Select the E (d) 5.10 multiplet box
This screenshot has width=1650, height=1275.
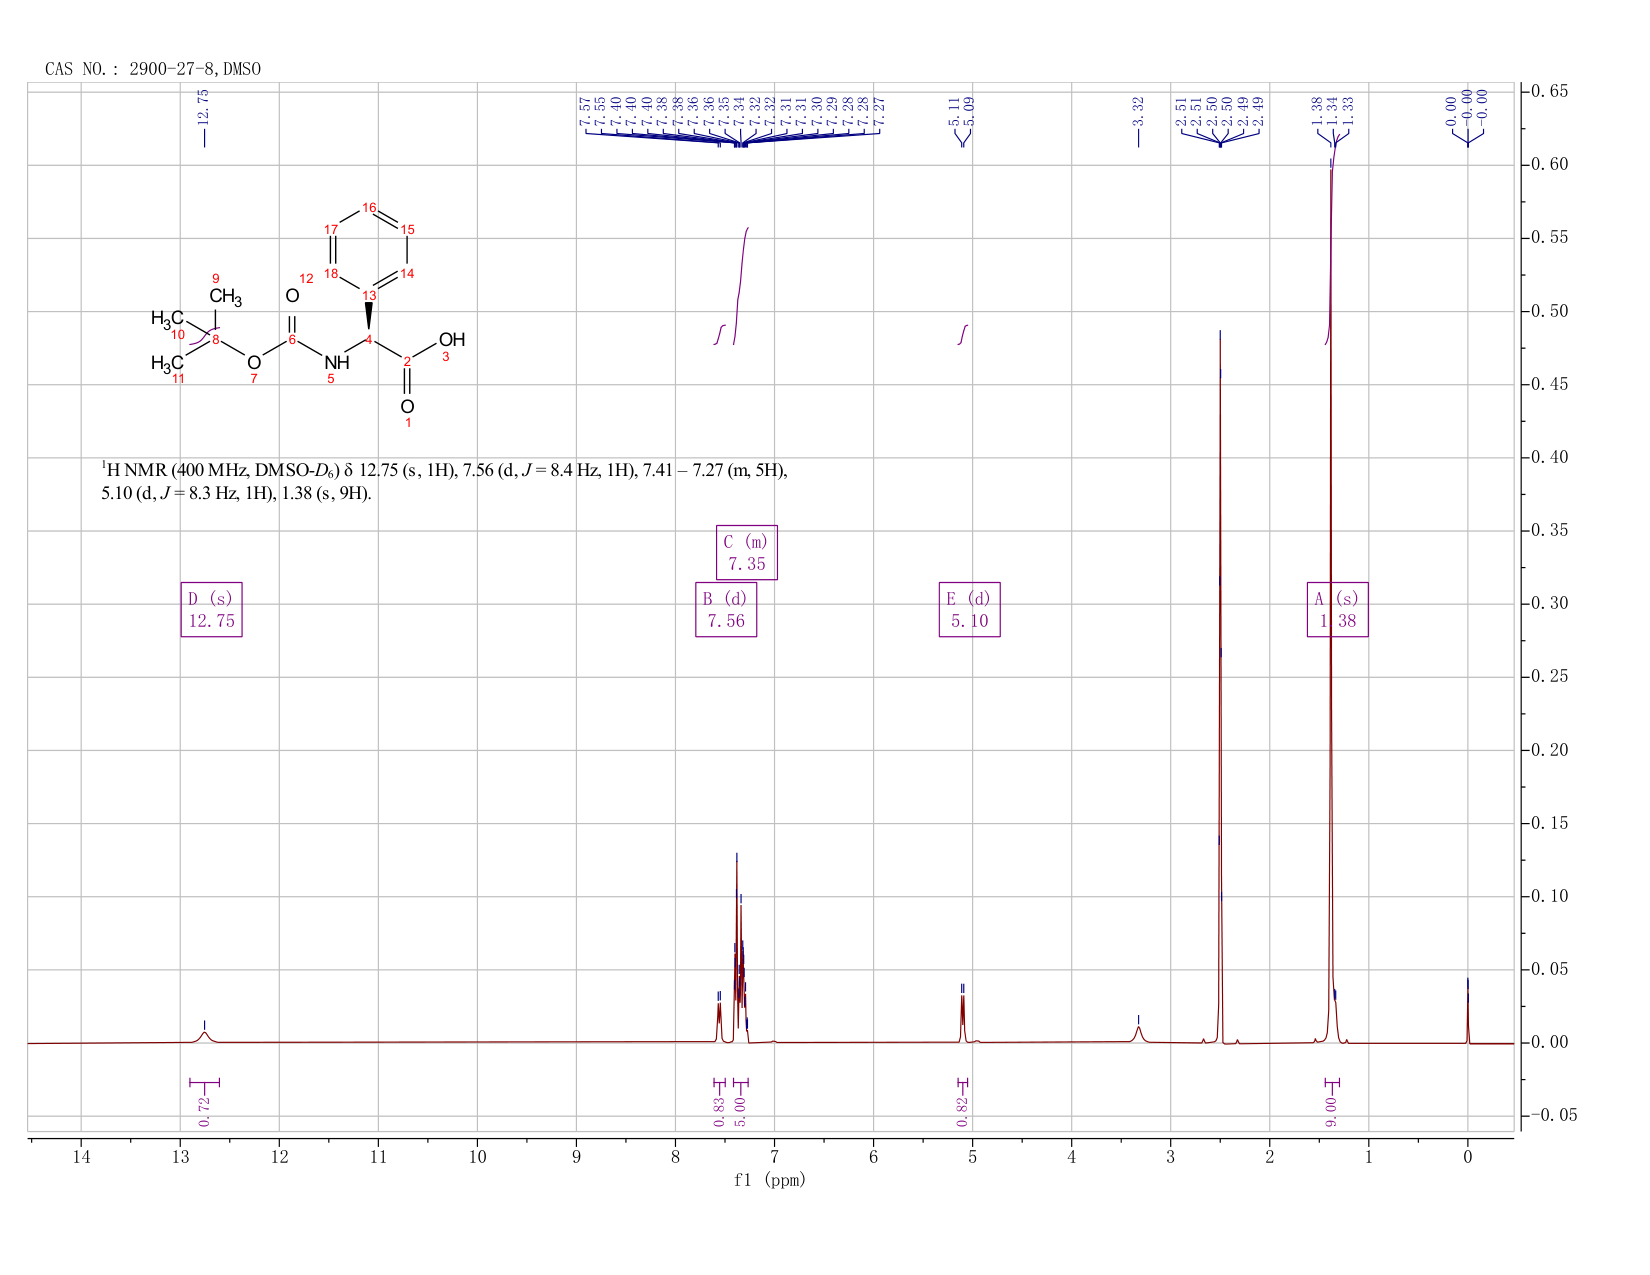(x=970, y=609)
